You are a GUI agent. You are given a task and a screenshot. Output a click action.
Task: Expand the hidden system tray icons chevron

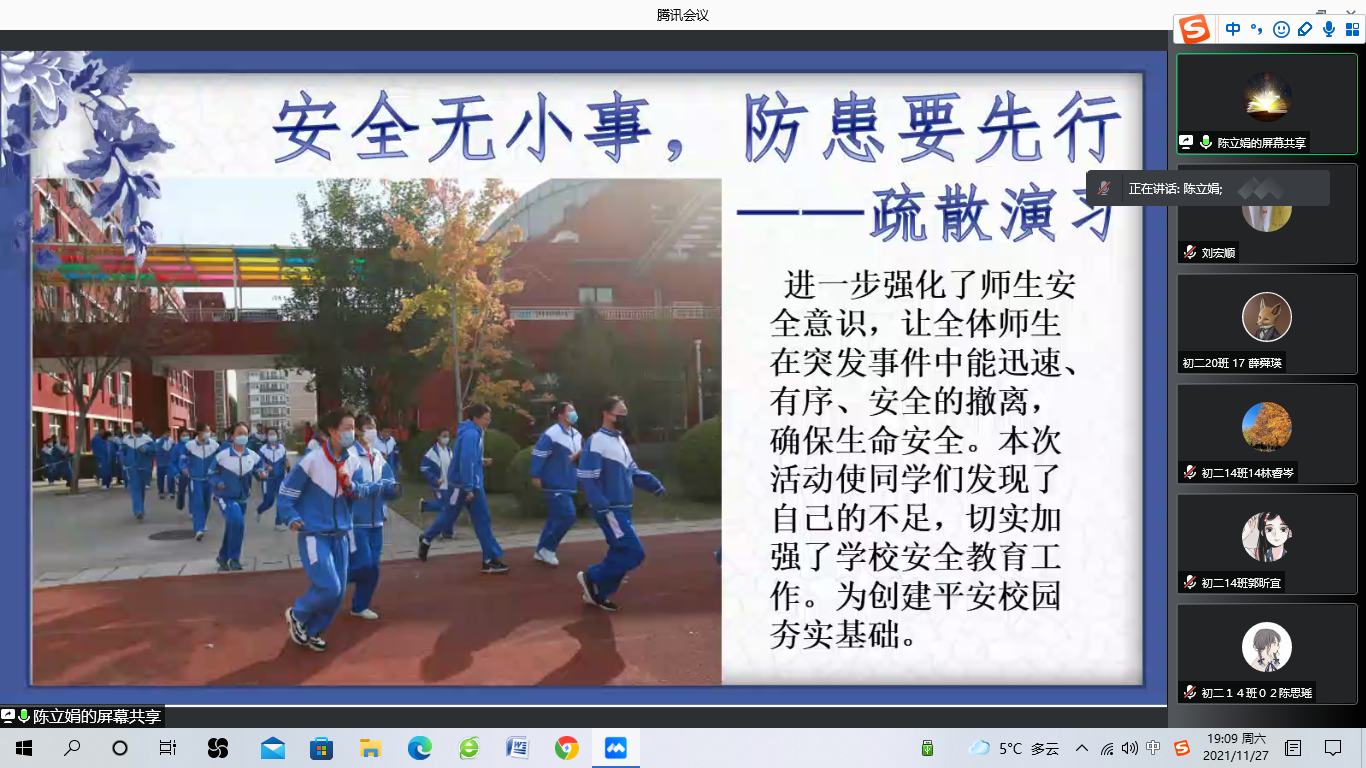1082,748
